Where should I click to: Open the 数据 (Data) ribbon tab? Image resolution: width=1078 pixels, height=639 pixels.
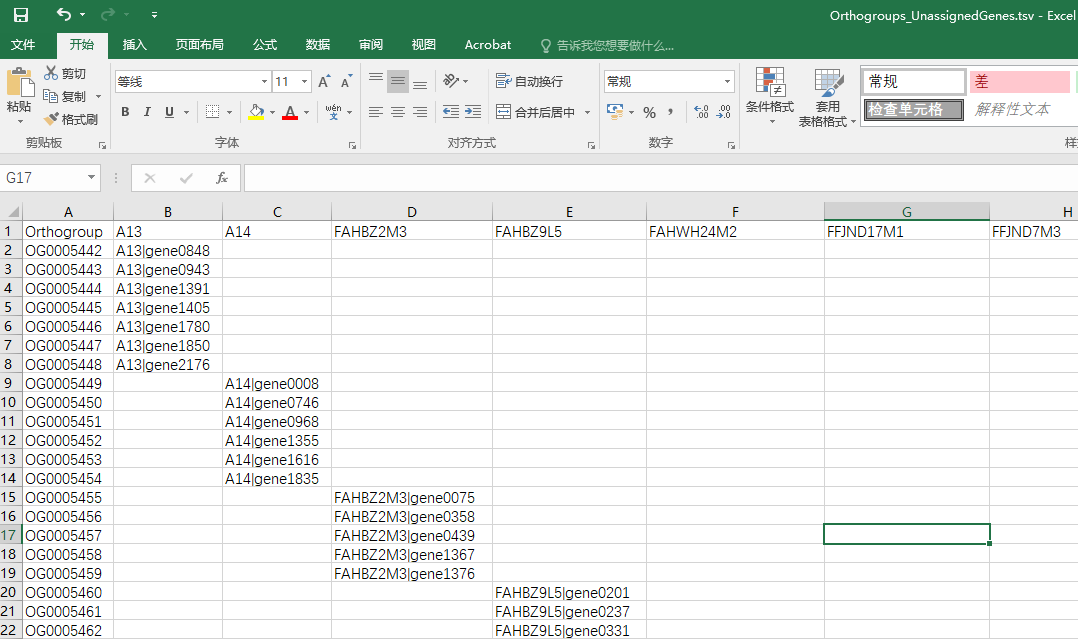(x=318, y=45)
